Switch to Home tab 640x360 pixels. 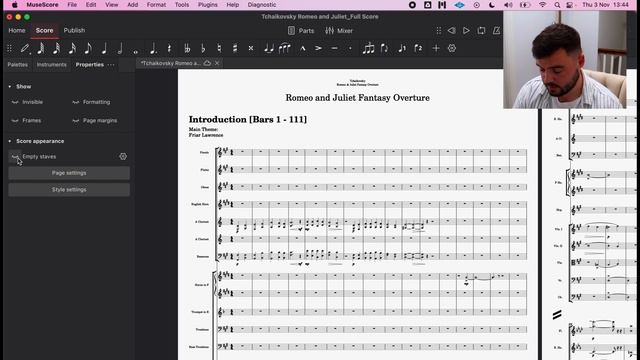pos(17,31)
